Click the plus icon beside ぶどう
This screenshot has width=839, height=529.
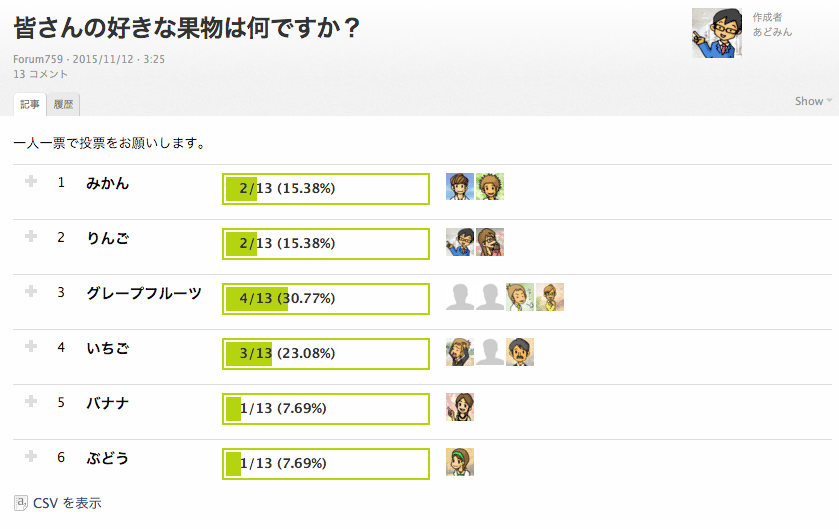pyautogui.click(x=31, y=456)
